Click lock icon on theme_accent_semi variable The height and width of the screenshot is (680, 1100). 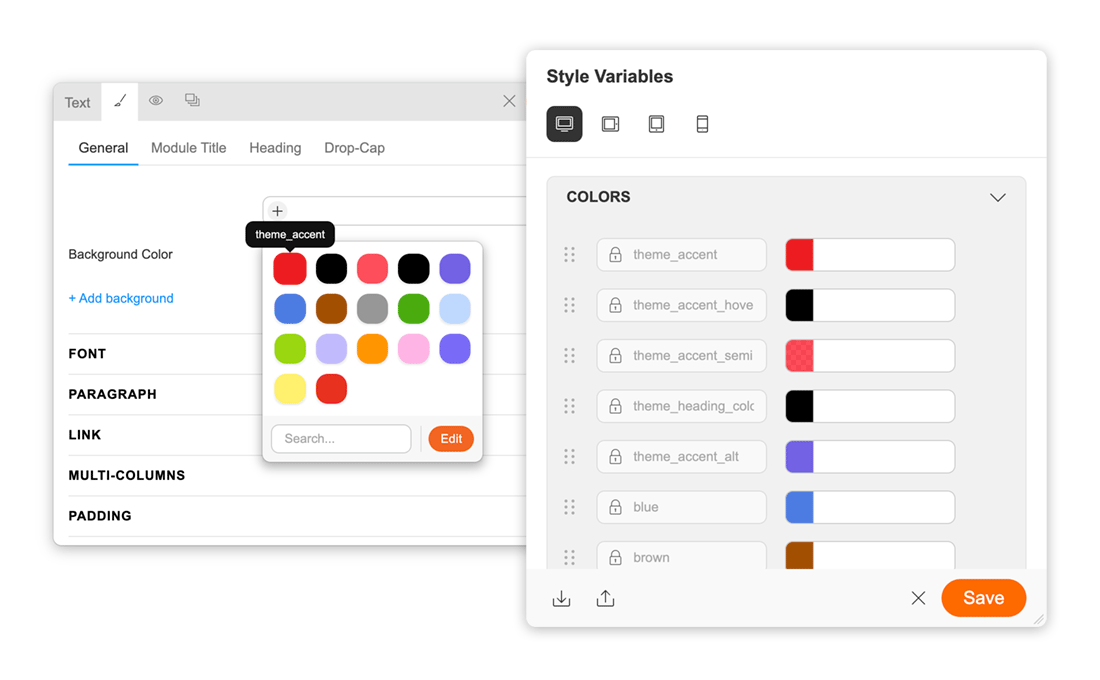tap(615, 355)
